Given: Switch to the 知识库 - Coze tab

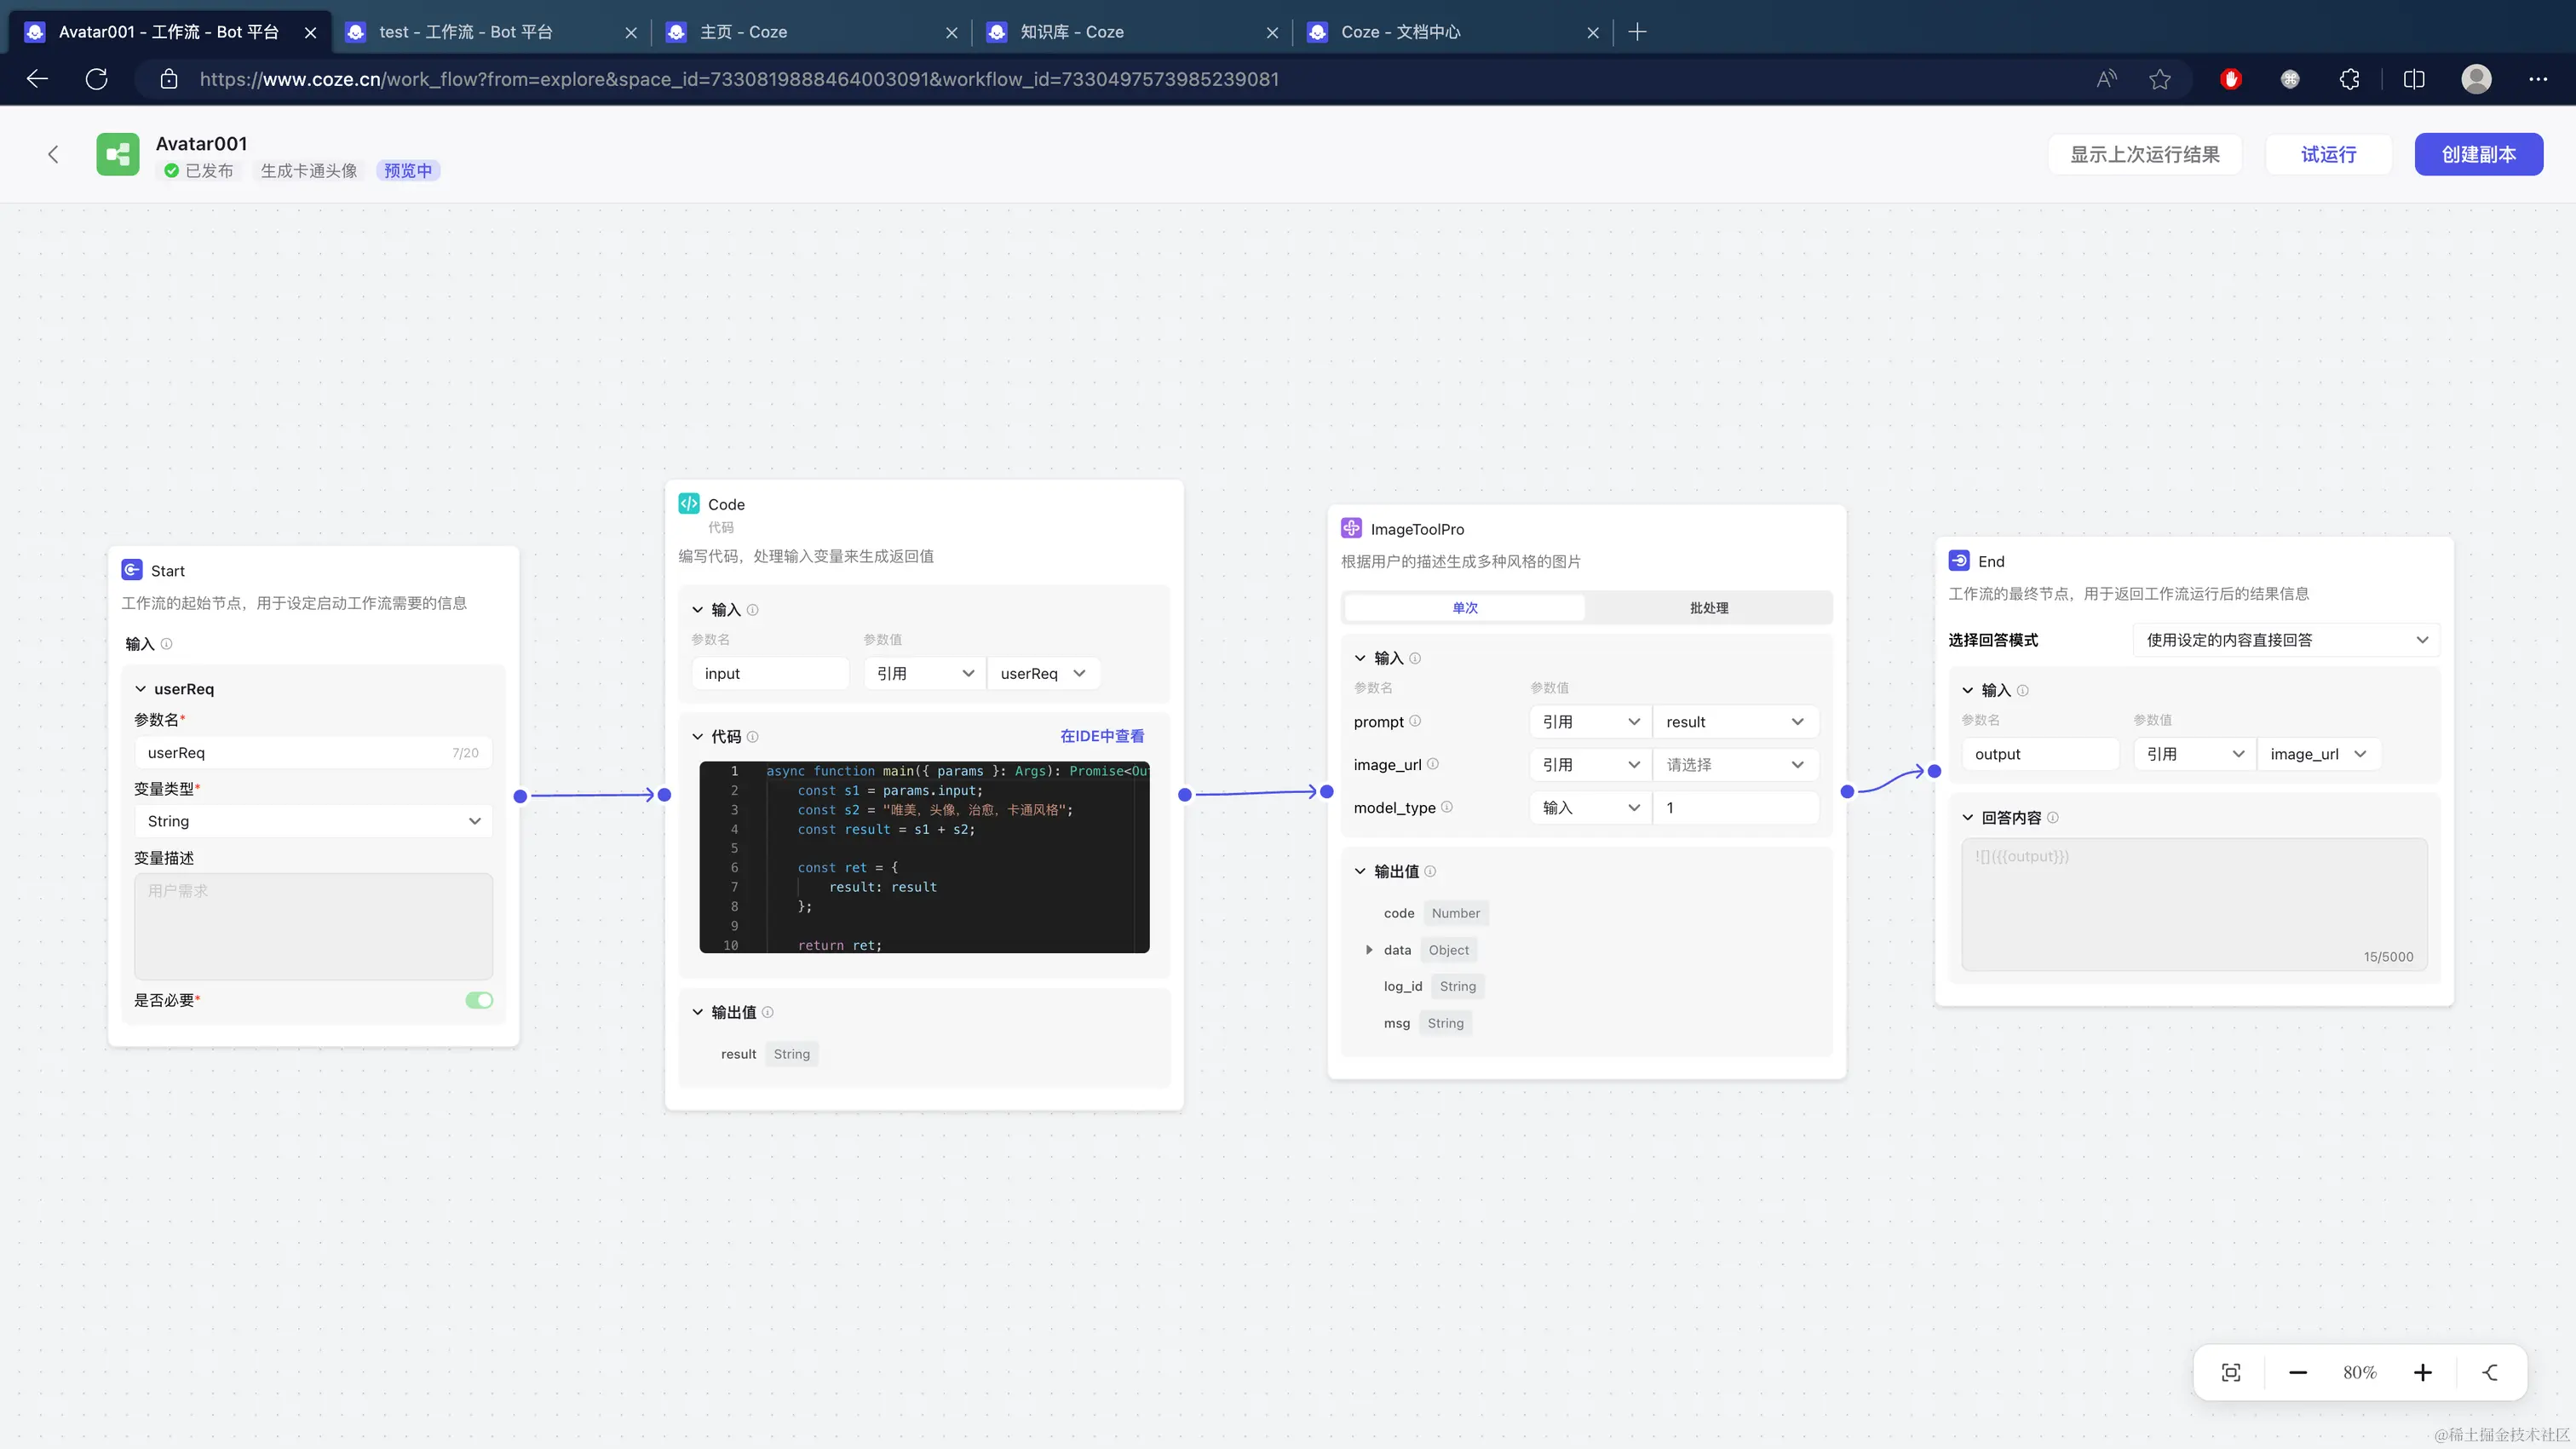Looking at the screenshot, I should point(1072,32).
